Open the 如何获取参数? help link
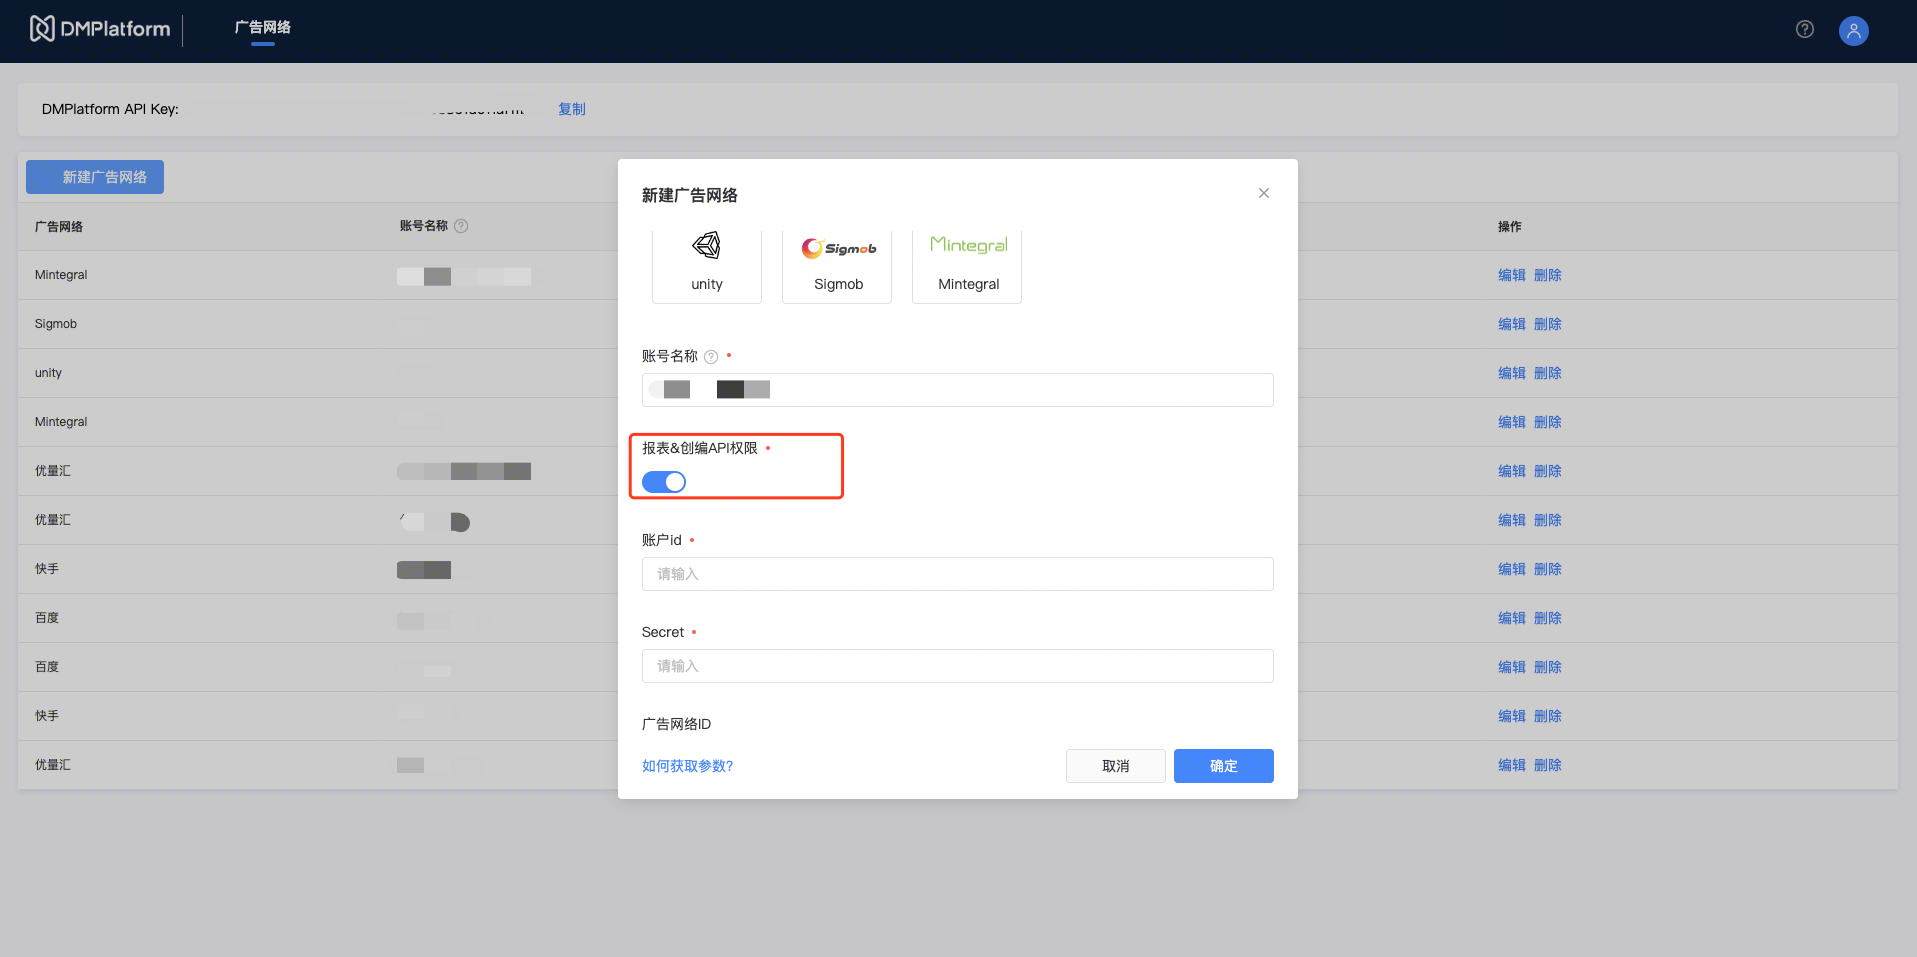 687,766
